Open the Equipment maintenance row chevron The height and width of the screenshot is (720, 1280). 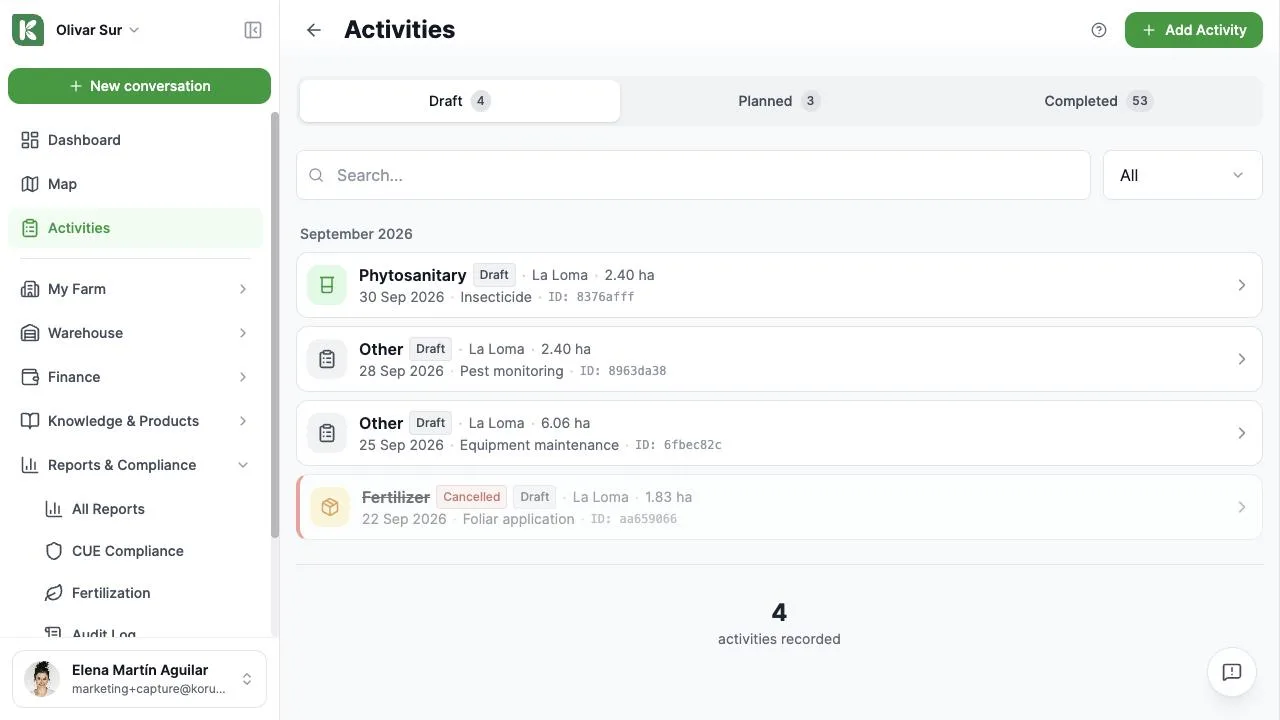pyautogui.click(x=1242, y=433)
